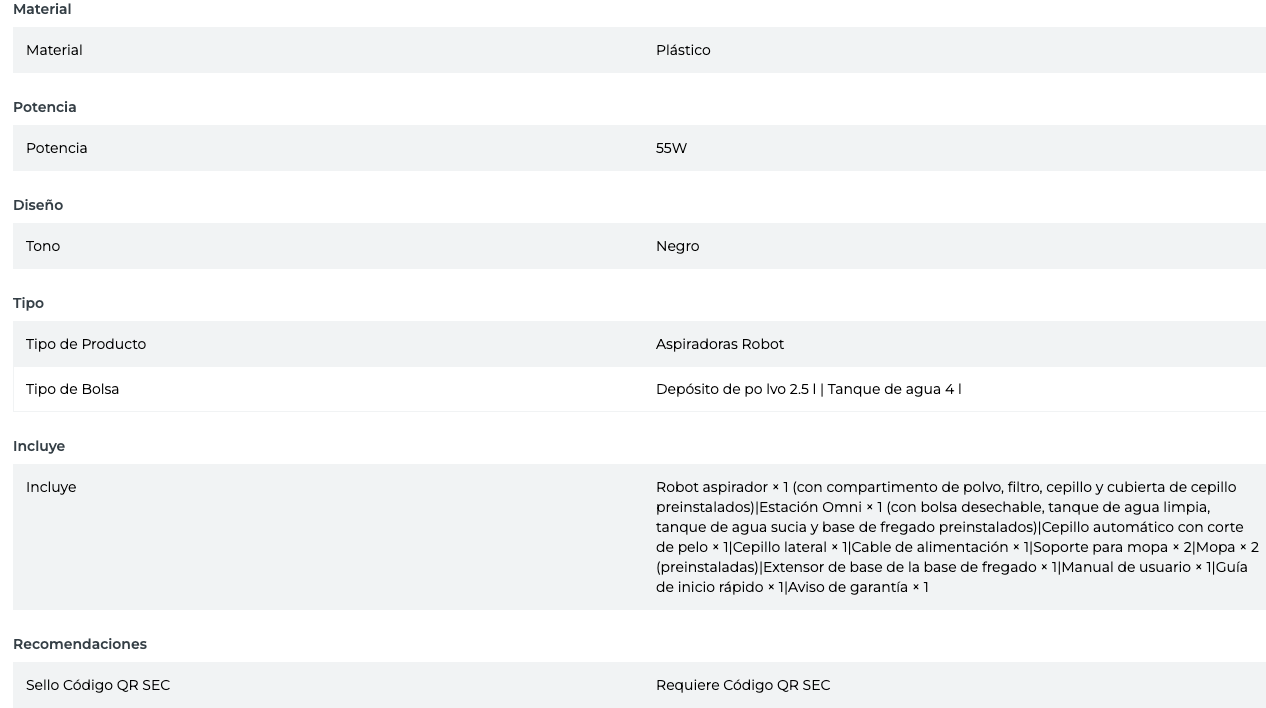Click the 55W power value

coord(671,148)
